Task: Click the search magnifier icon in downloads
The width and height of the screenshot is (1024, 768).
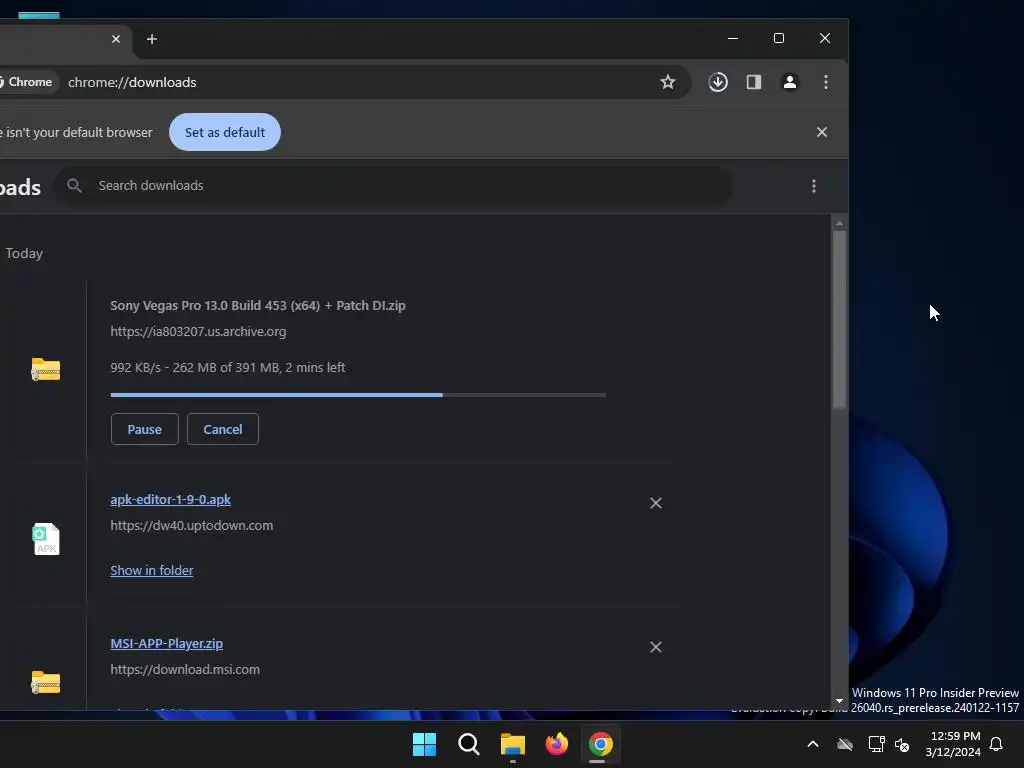Action: coord(74,186)
